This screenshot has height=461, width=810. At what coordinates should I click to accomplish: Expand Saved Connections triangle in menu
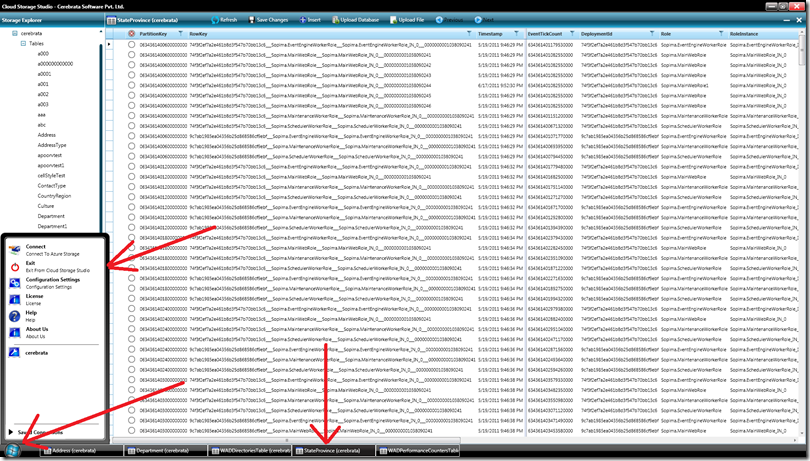pos(10,432)
